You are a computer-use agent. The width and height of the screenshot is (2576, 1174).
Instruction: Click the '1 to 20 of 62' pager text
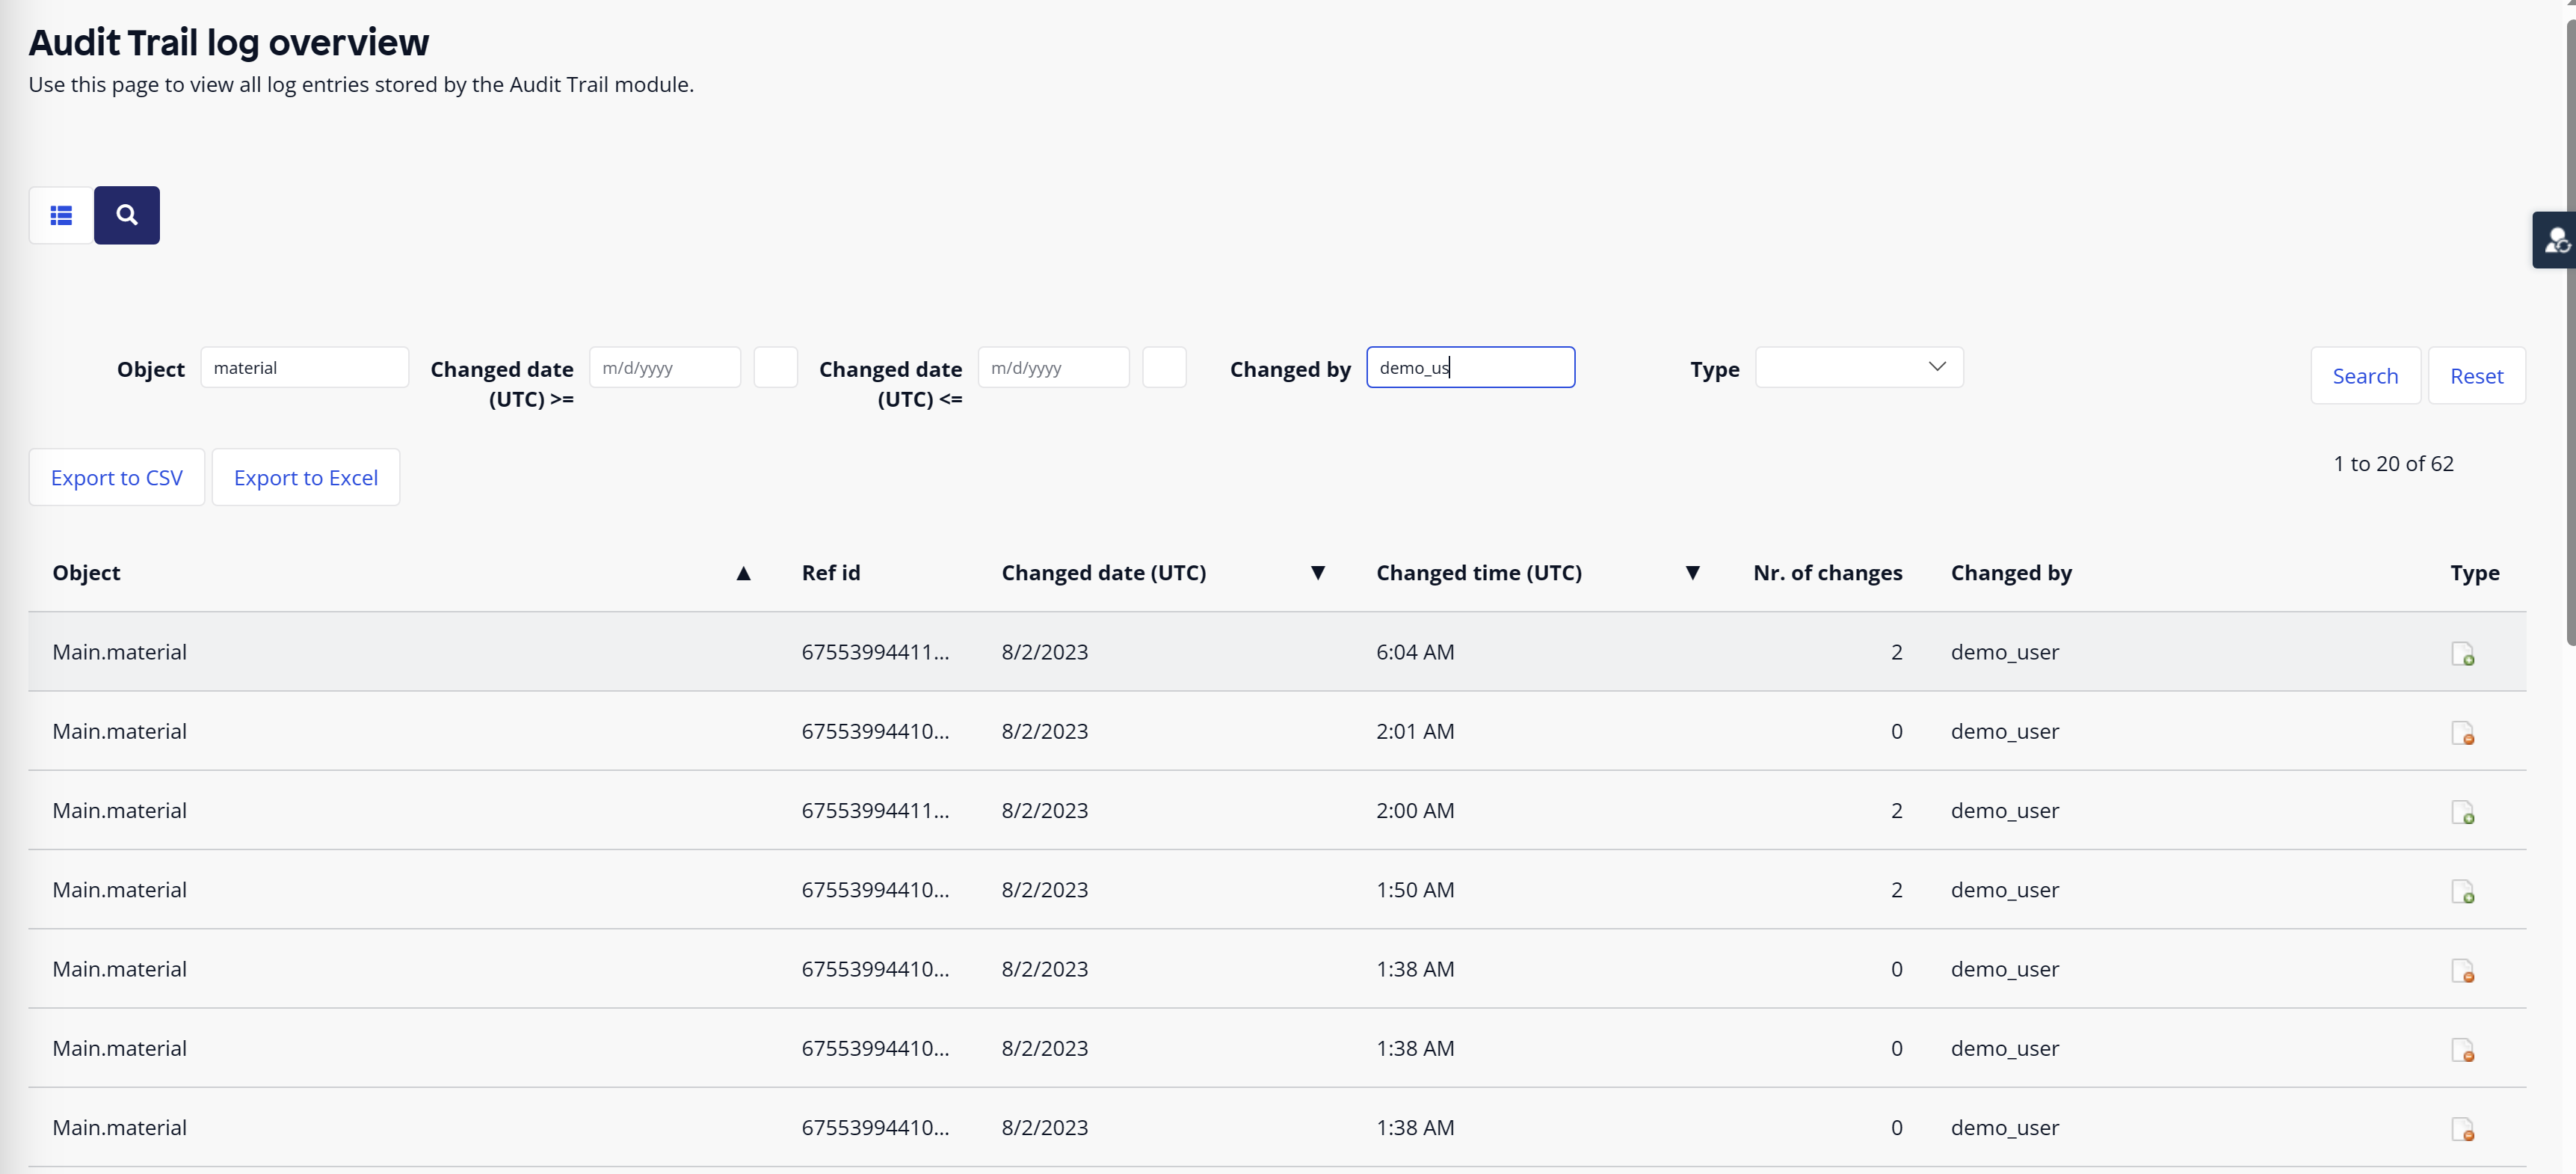2393,463
